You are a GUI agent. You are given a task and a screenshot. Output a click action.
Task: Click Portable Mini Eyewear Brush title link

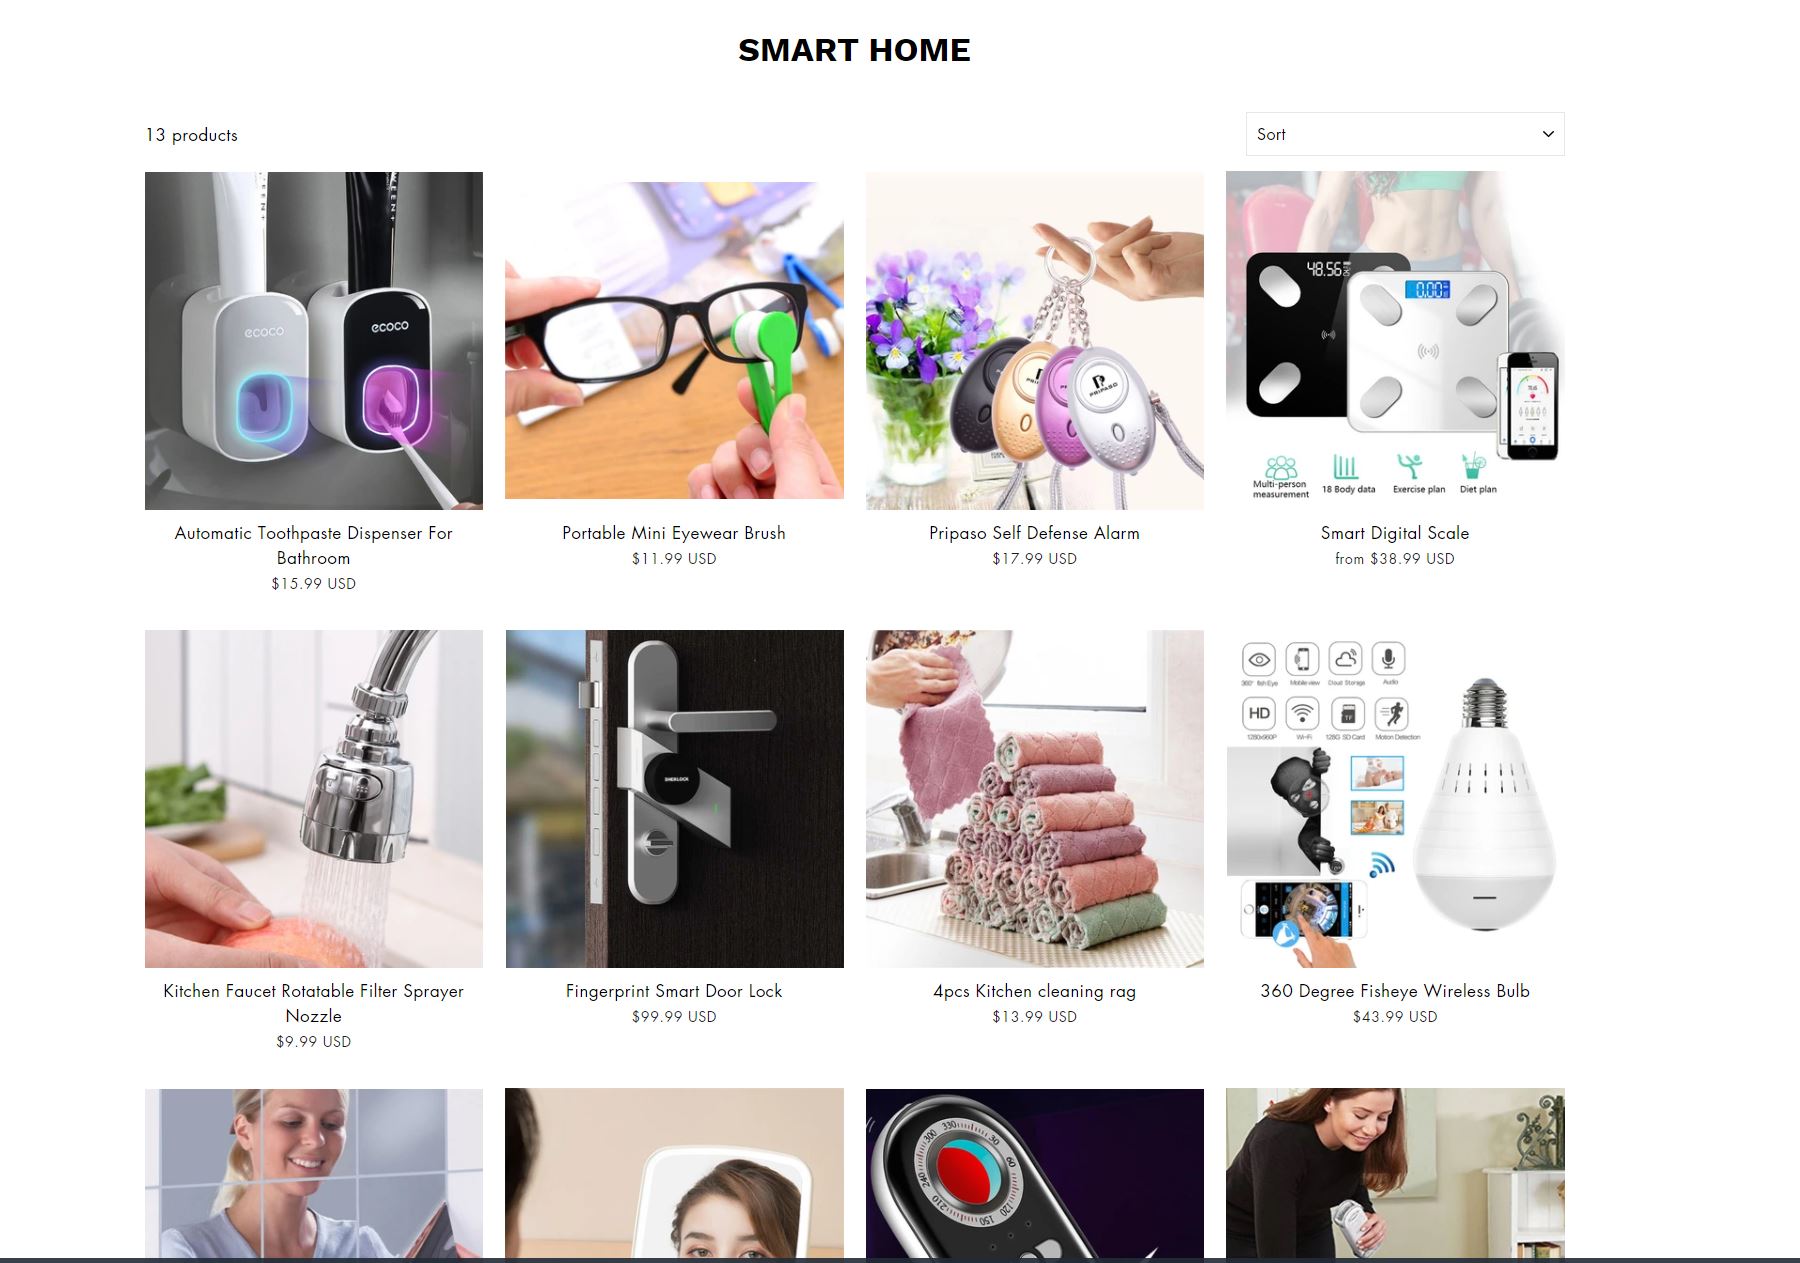[x=674, y=533]
